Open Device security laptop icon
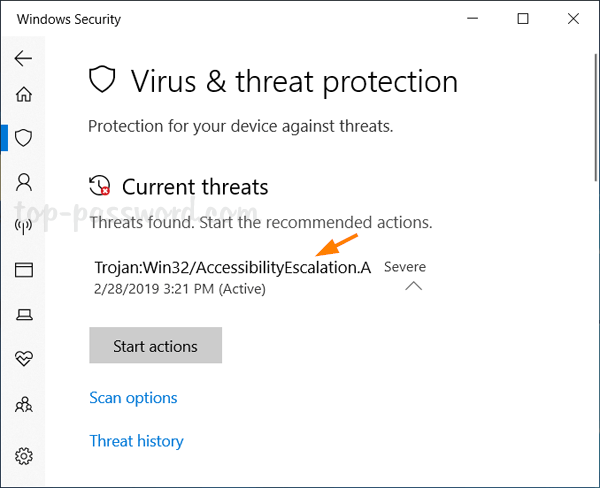The image size is (600, 488). tap(24, 314)
